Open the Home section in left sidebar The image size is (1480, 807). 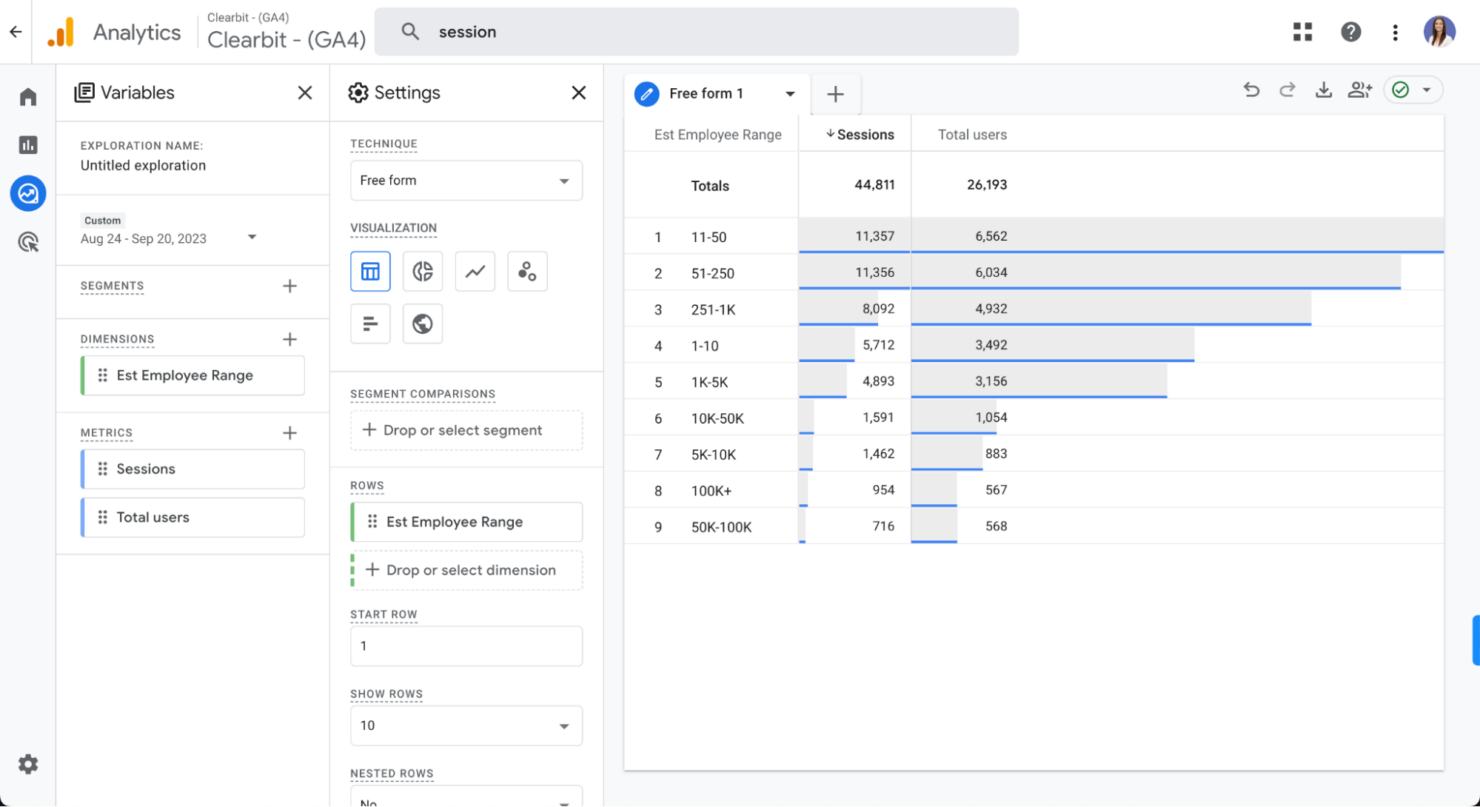pos(28,97)
